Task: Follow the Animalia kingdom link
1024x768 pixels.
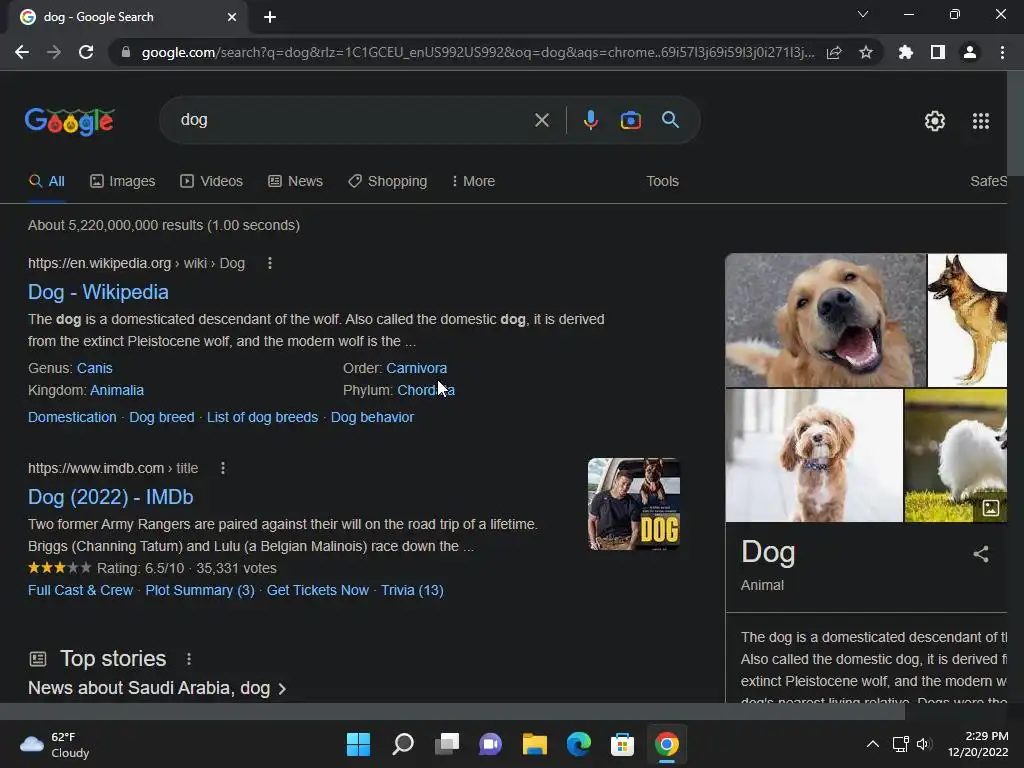Action: [x=117, y=391]
